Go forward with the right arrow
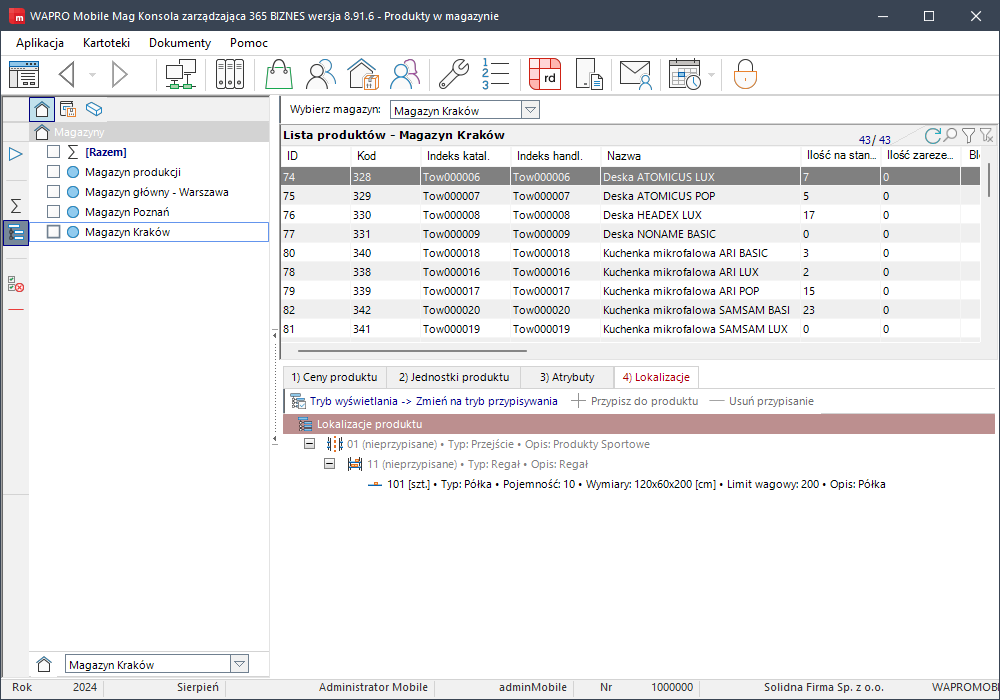This screenshot has width=1000, height=700. click(x=119, y=75)
